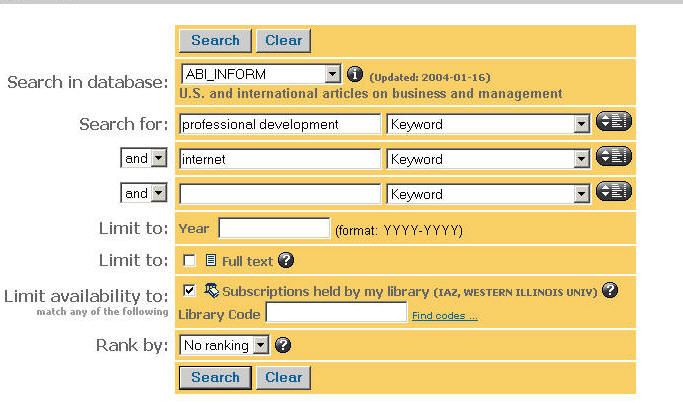Click the empty third search term field
683x403 pixels.
click(280, 194)
